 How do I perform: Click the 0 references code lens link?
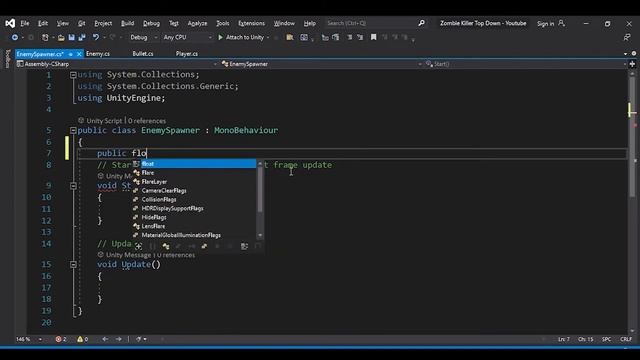click(147, 121)
